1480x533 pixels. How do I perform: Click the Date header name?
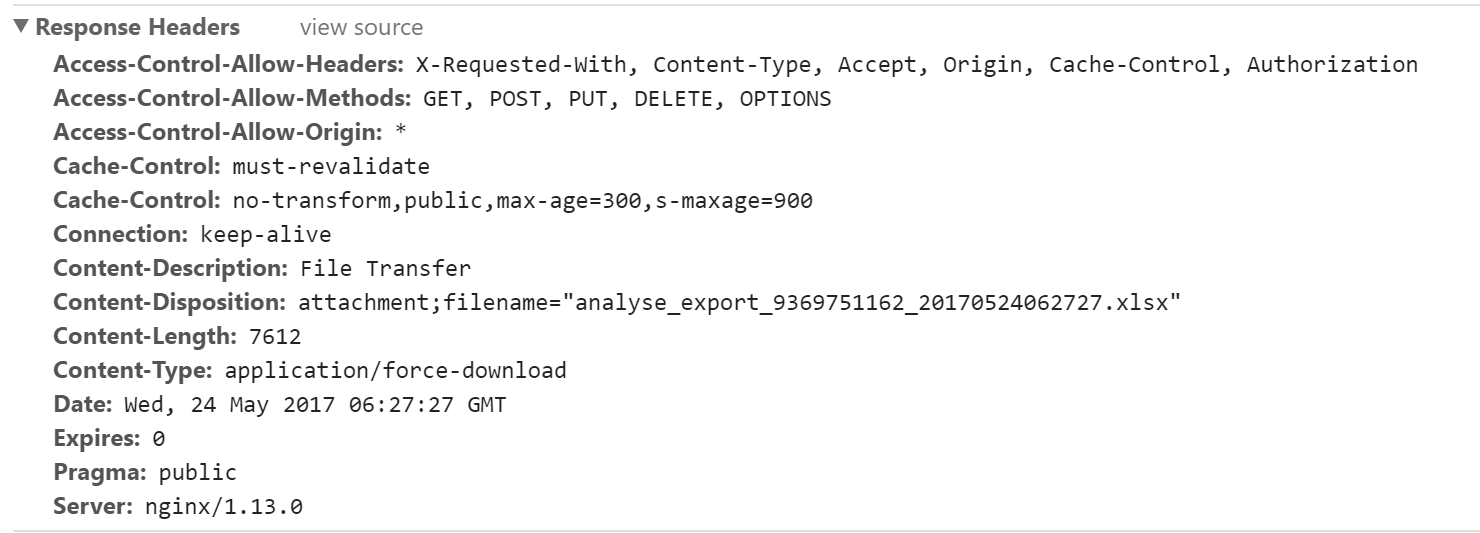(x=83, y=405)
